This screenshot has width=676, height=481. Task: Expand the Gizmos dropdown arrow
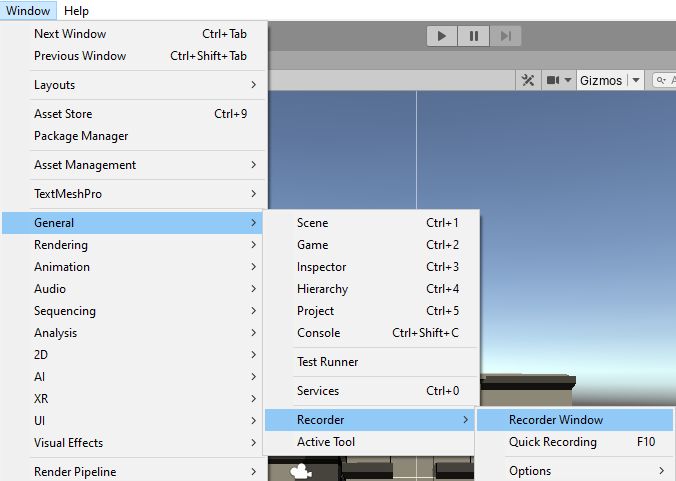click(x=636, y=80)
